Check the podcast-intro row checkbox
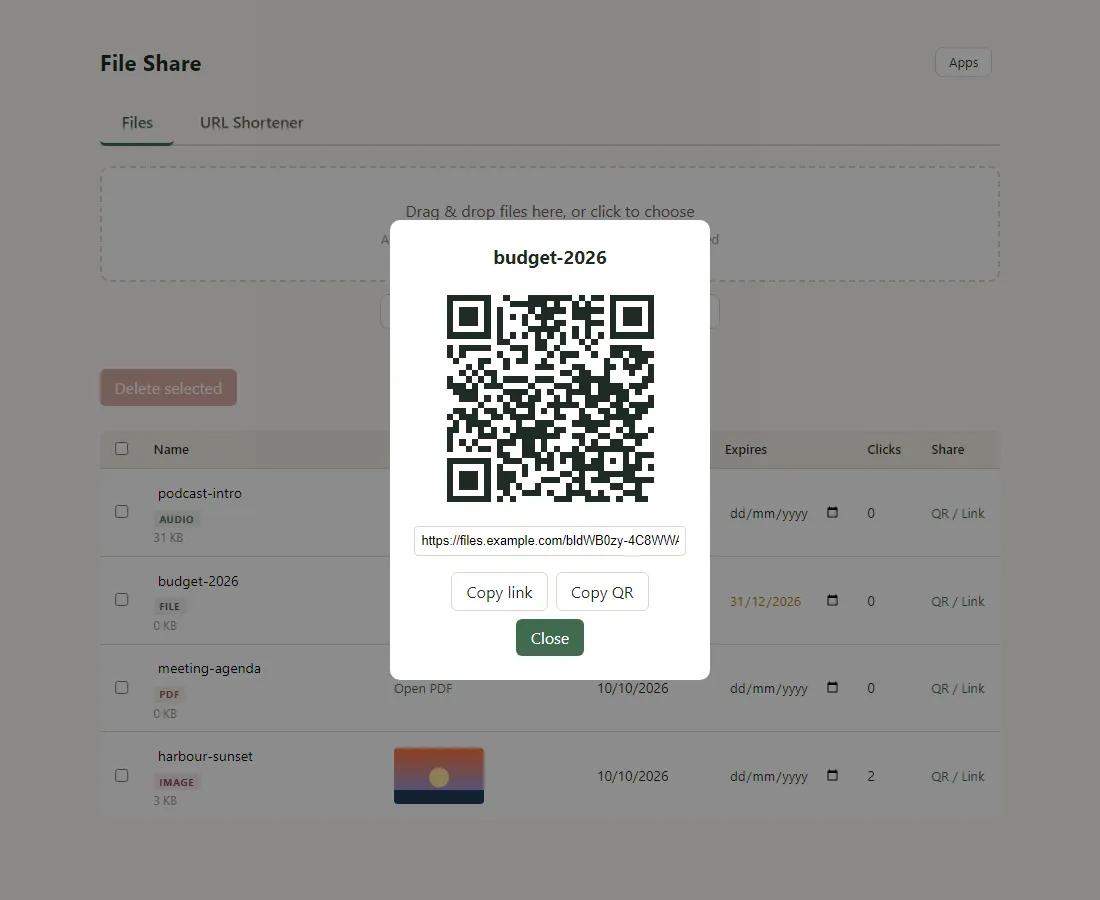Screen dimensions: 1100x900 tap(121, 511)
